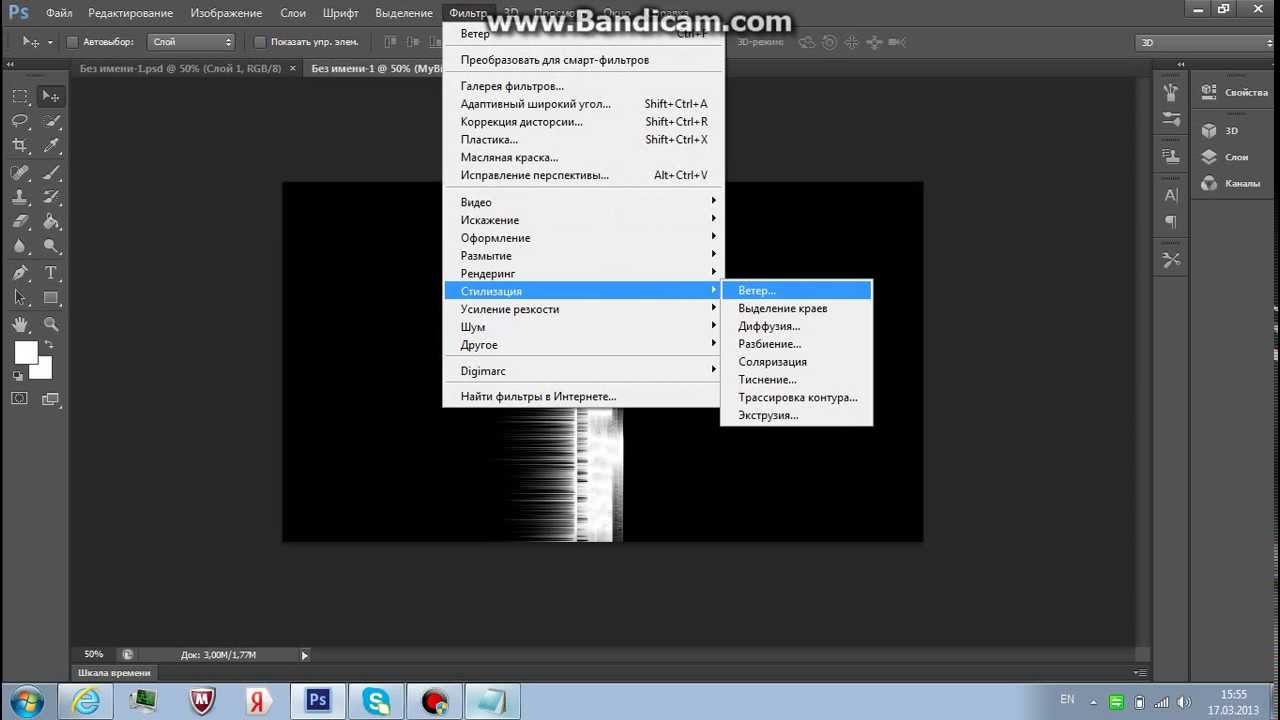This screenshot has height=720, width=1280.
Task: Select the Lasso tool
Action: click(x=20, y=121)
